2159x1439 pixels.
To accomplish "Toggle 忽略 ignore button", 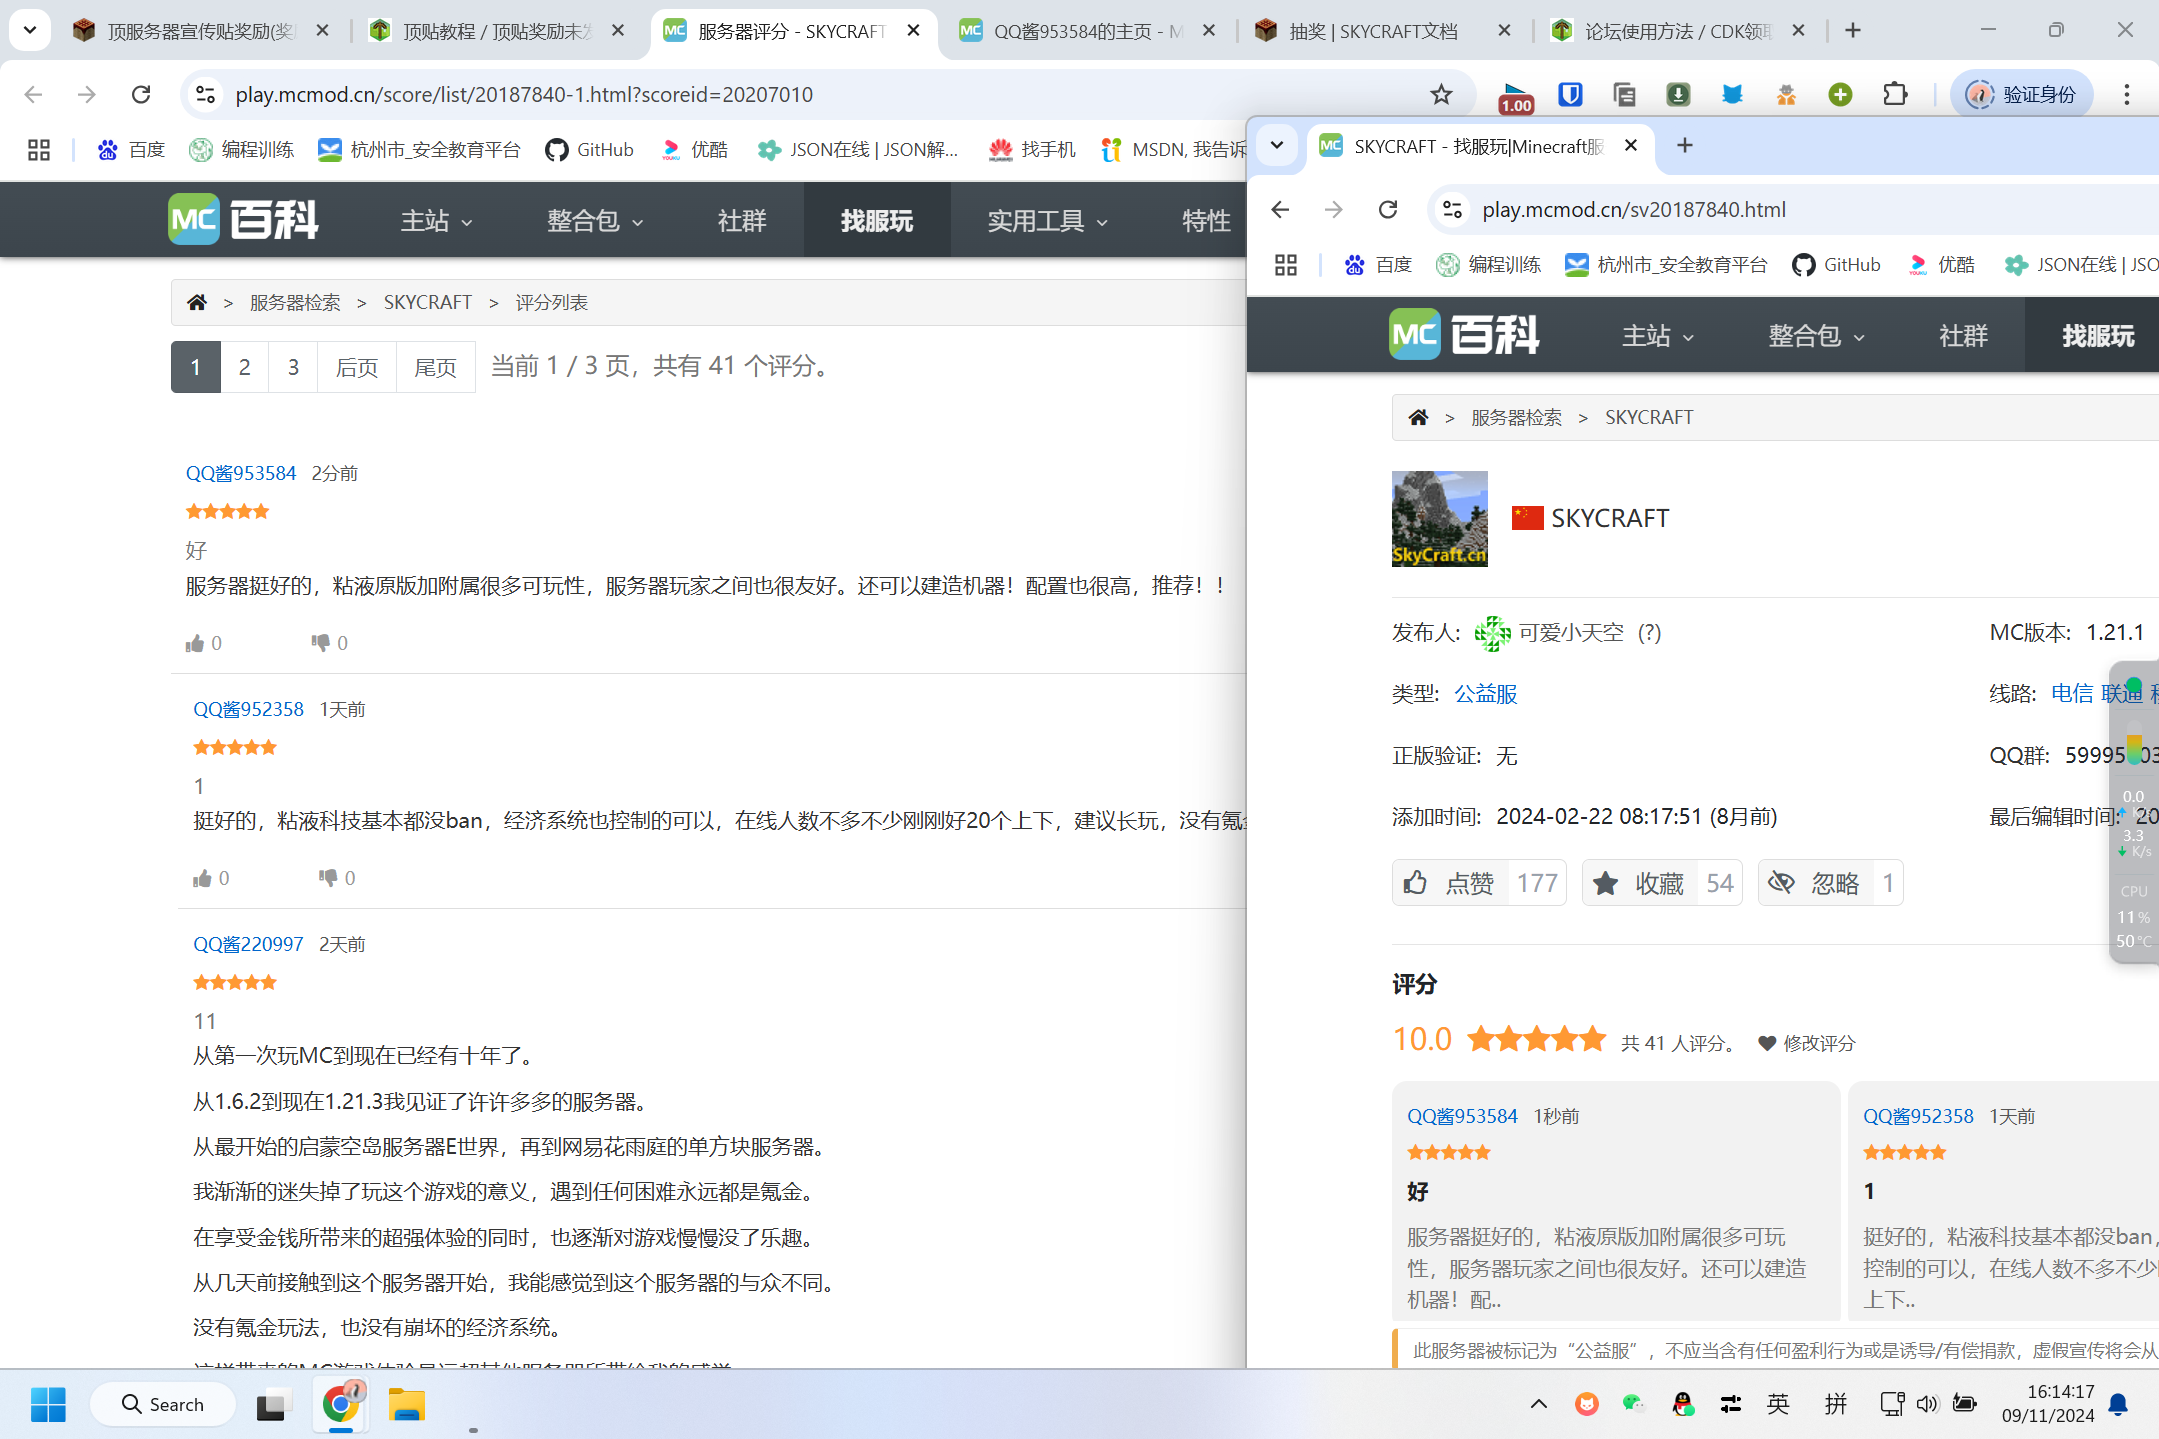I will (1830, 883).
